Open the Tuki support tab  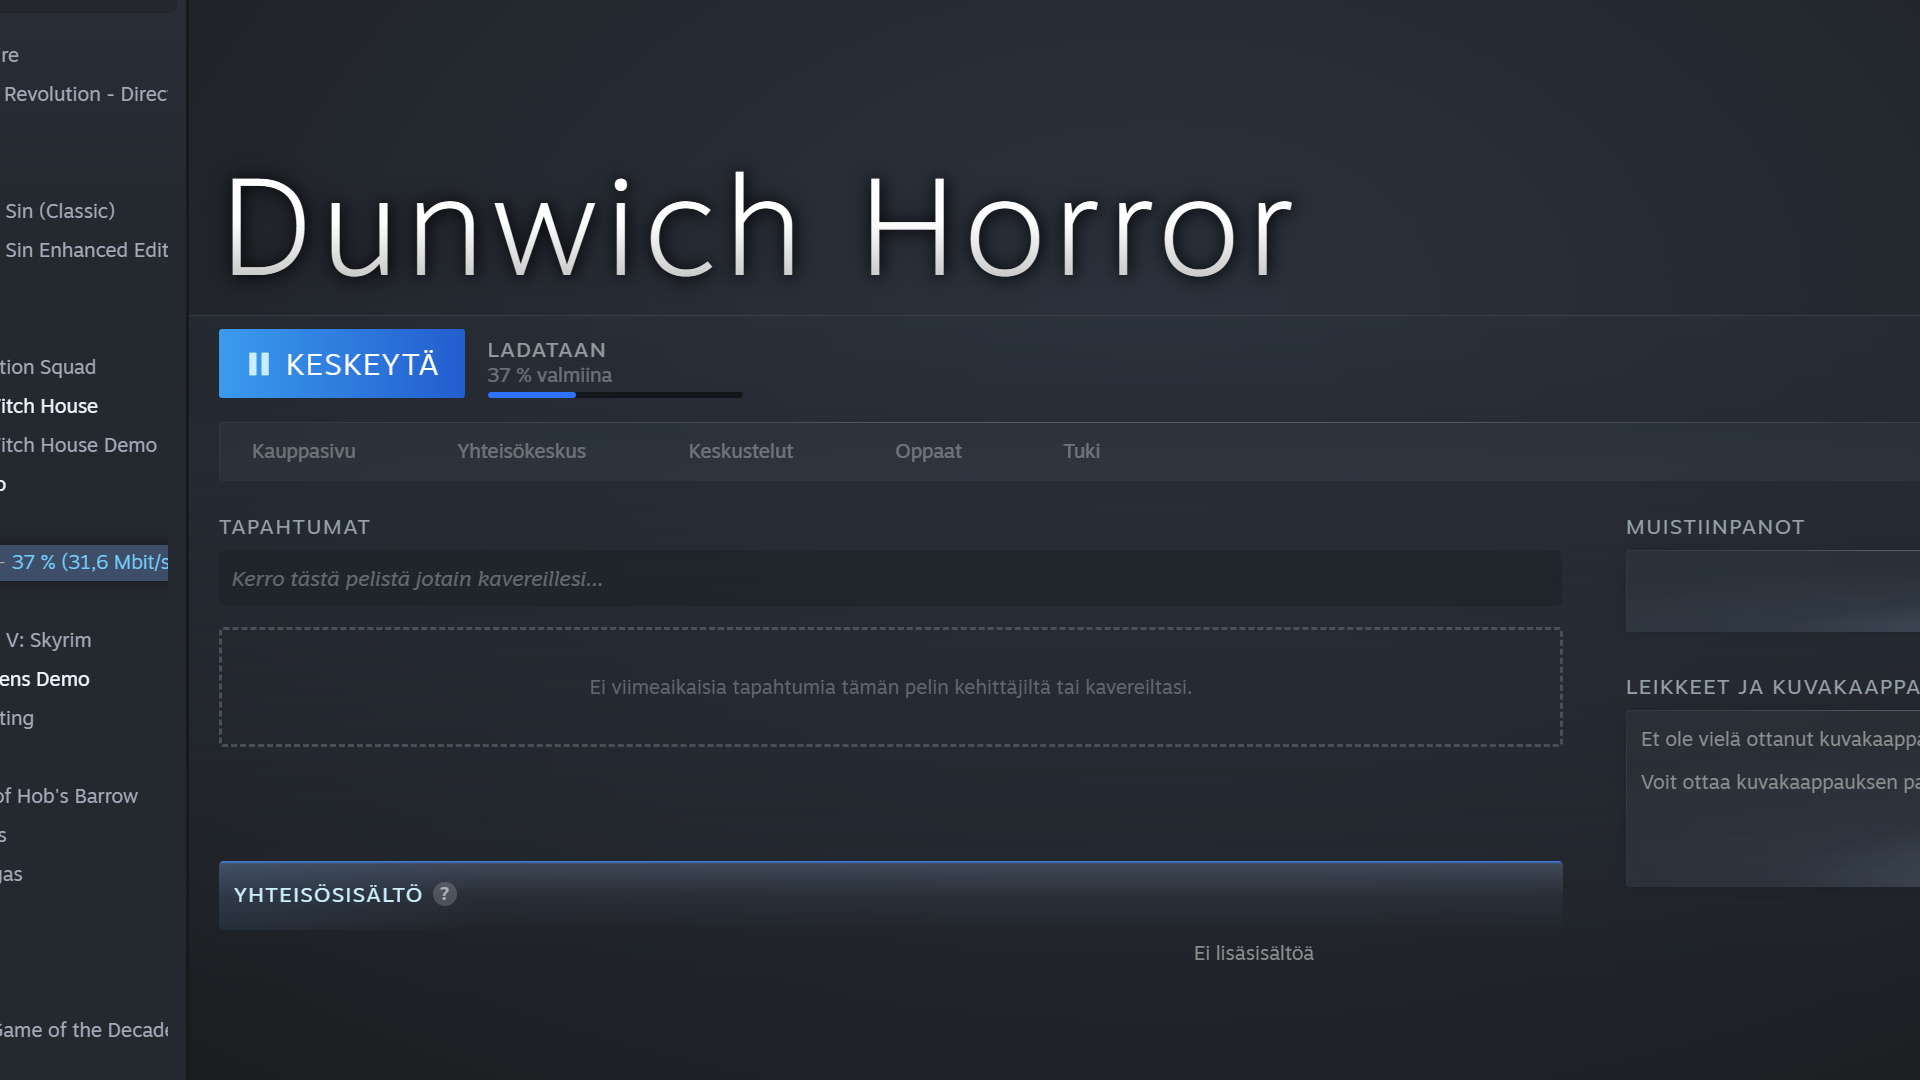click(1081, 451)
